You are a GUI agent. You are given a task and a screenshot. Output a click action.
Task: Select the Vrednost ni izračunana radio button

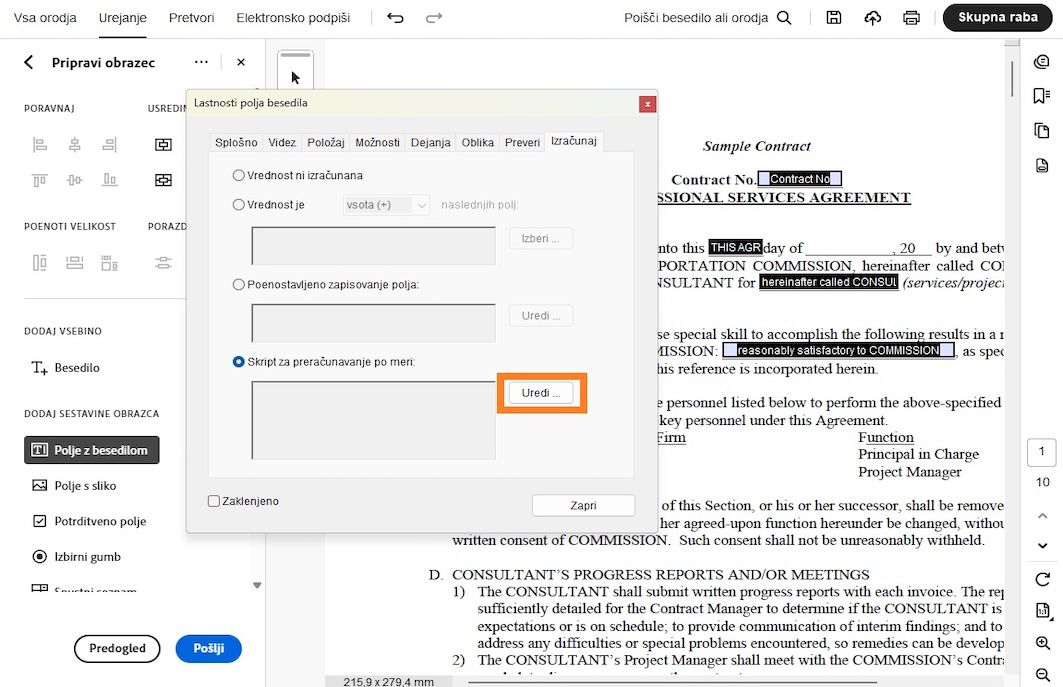238,174
